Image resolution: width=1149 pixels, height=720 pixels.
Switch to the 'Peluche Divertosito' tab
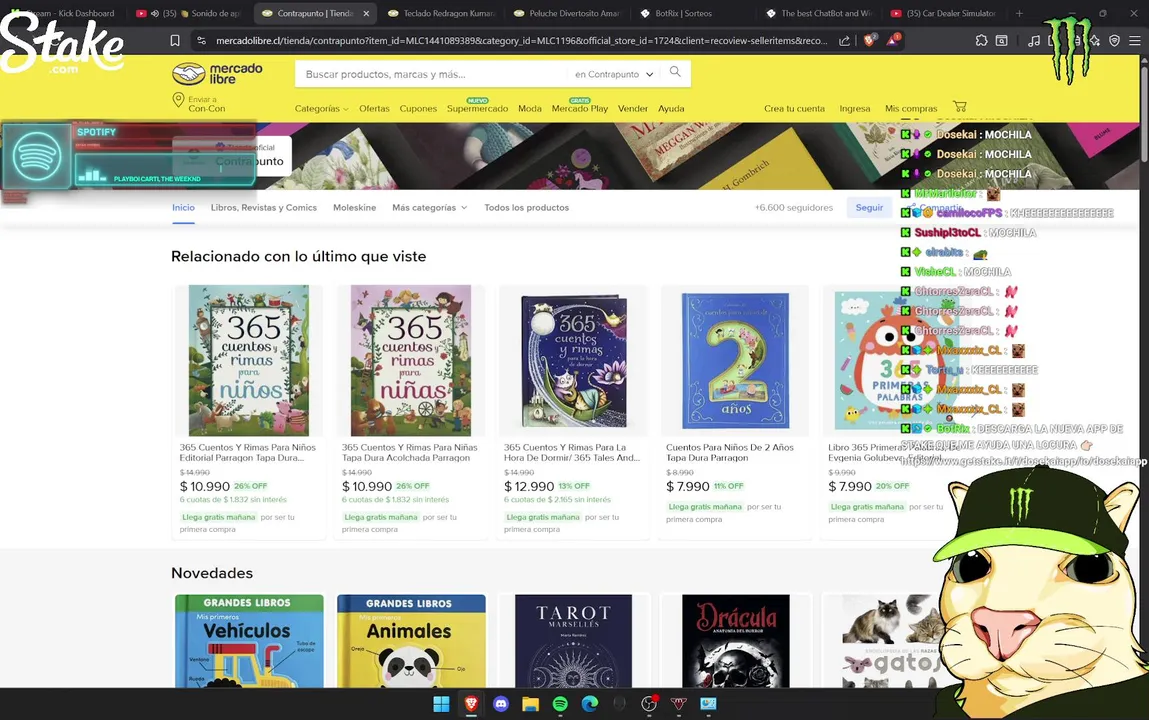pyautogui.click(x=569, y=13)
